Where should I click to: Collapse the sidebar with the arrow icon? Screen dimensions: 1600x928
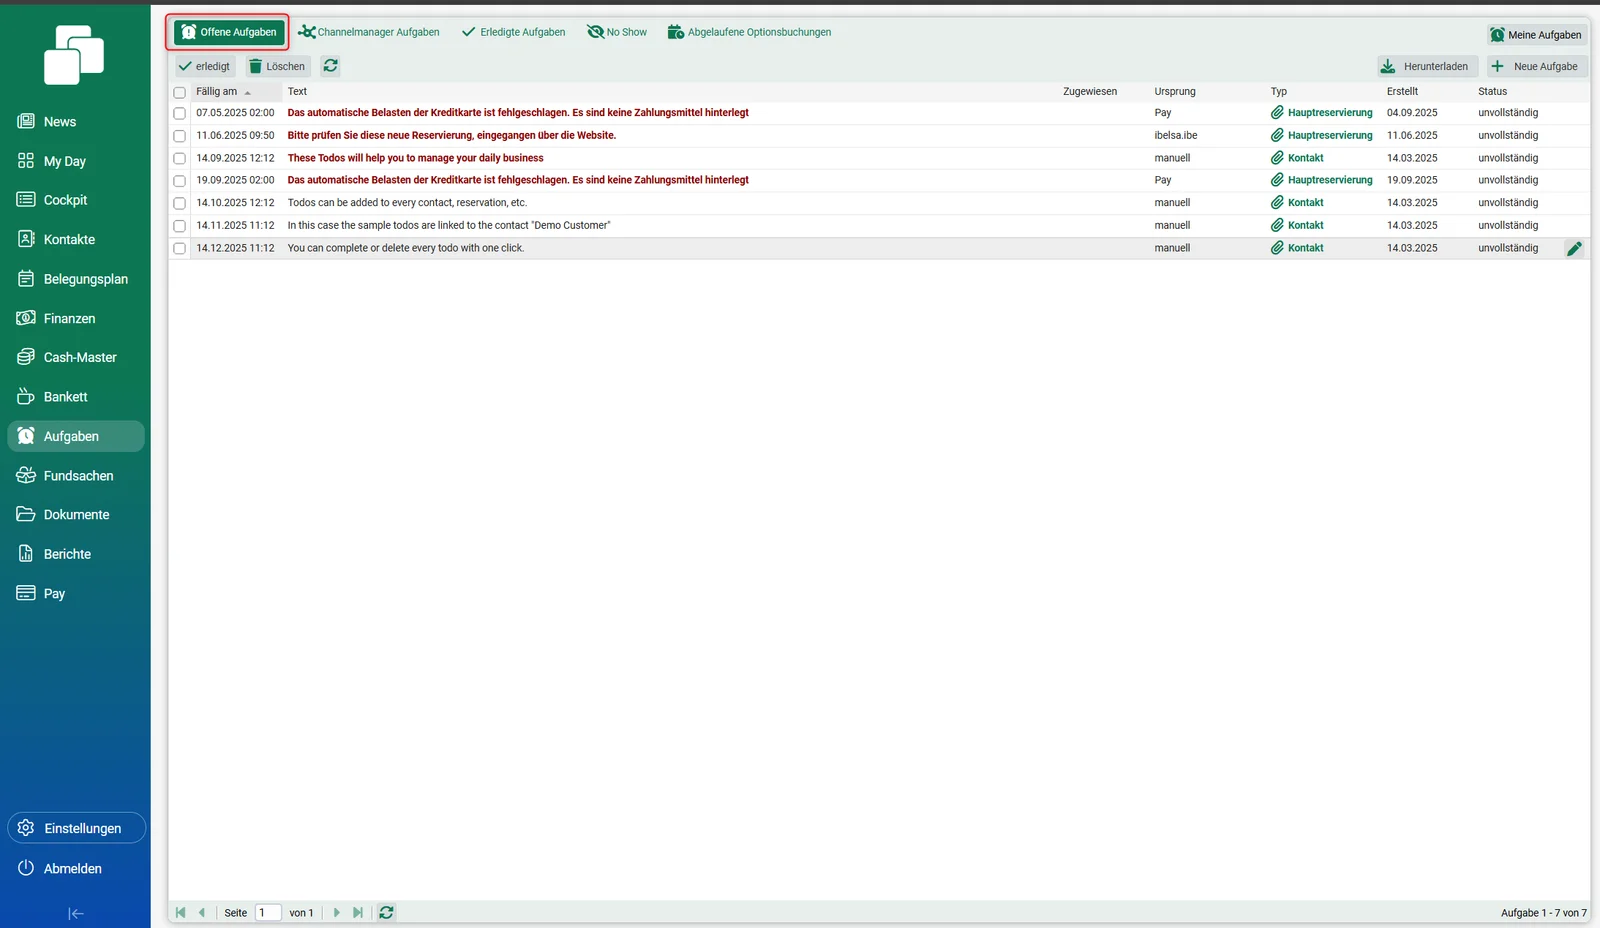(75, 913)
